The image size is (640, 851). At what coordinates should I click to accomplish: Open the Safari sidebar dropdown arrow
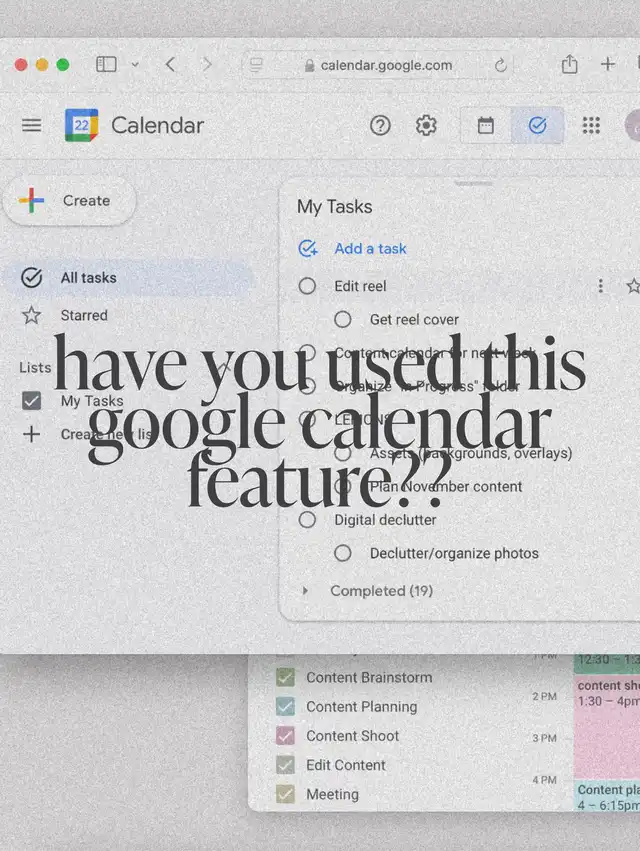click(135, 65)
